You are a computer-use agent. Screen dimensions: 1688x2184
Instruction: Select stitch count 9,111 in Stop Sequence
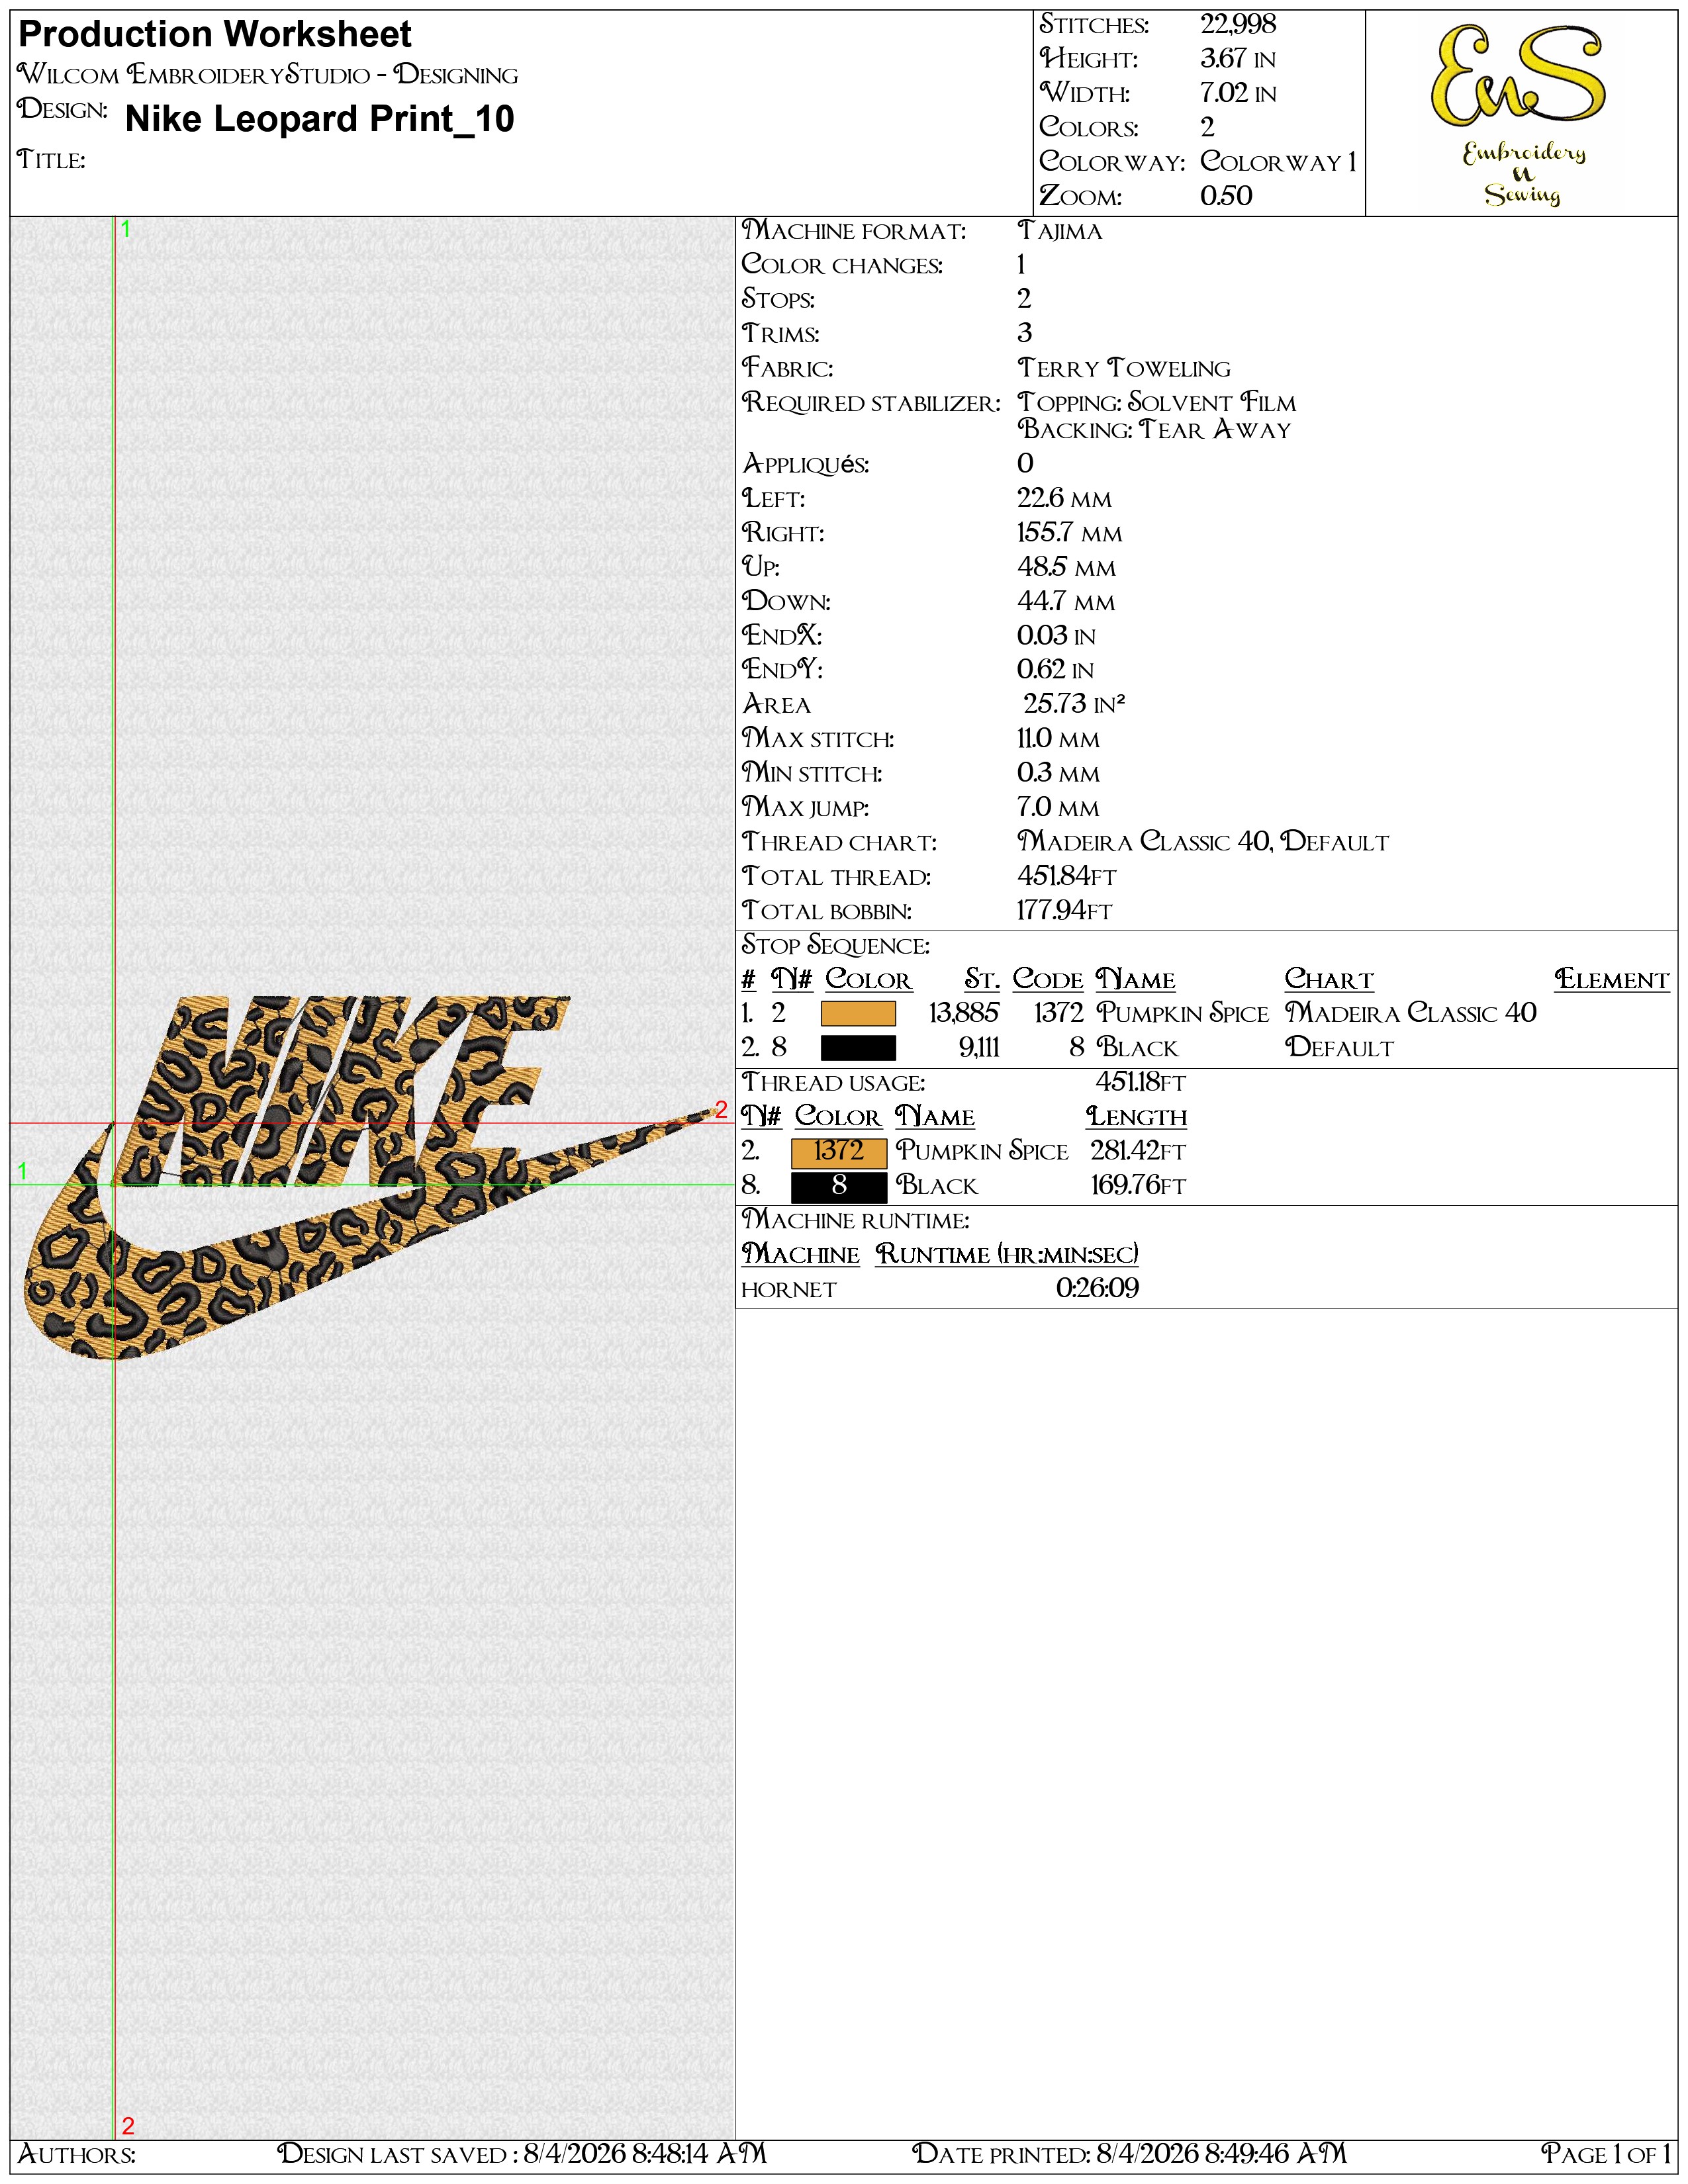point(979,1048)
